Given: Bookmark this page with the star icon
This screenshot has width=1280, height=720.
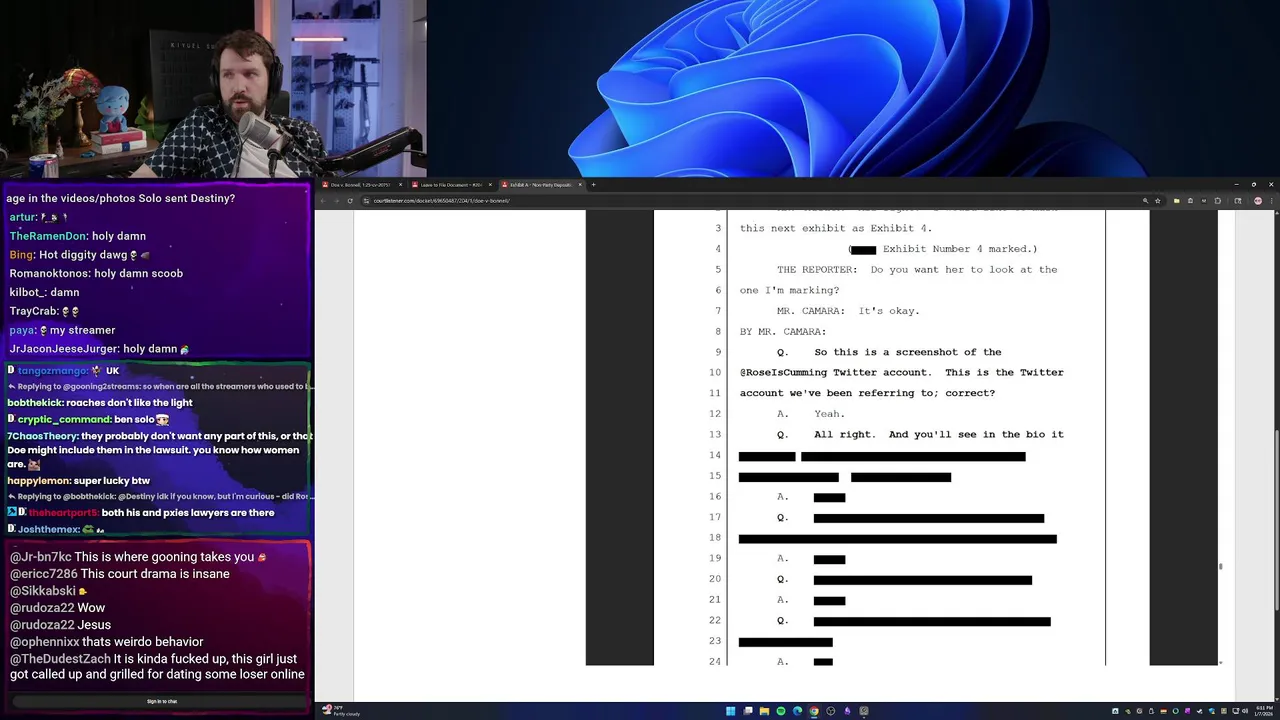Looking at the screenshot, I should point(1158,201).
